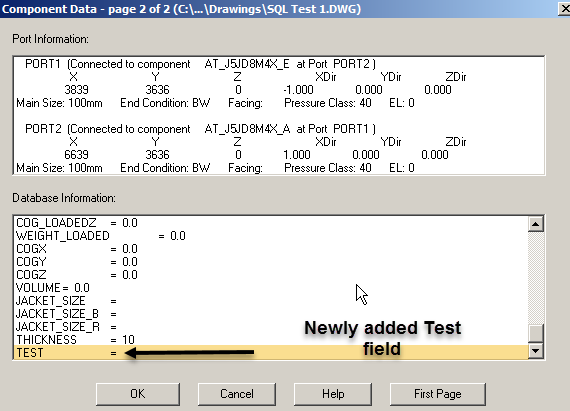Click the PORT2 connection header line
Image resolution: width=570 pixels, height=411 pixels.
click(200, 129)
